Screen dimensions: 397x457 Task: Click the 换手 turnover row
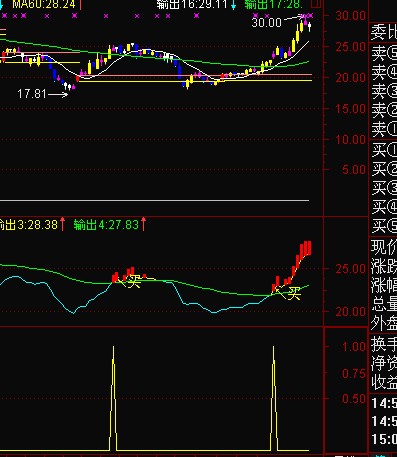click(383, 344)
